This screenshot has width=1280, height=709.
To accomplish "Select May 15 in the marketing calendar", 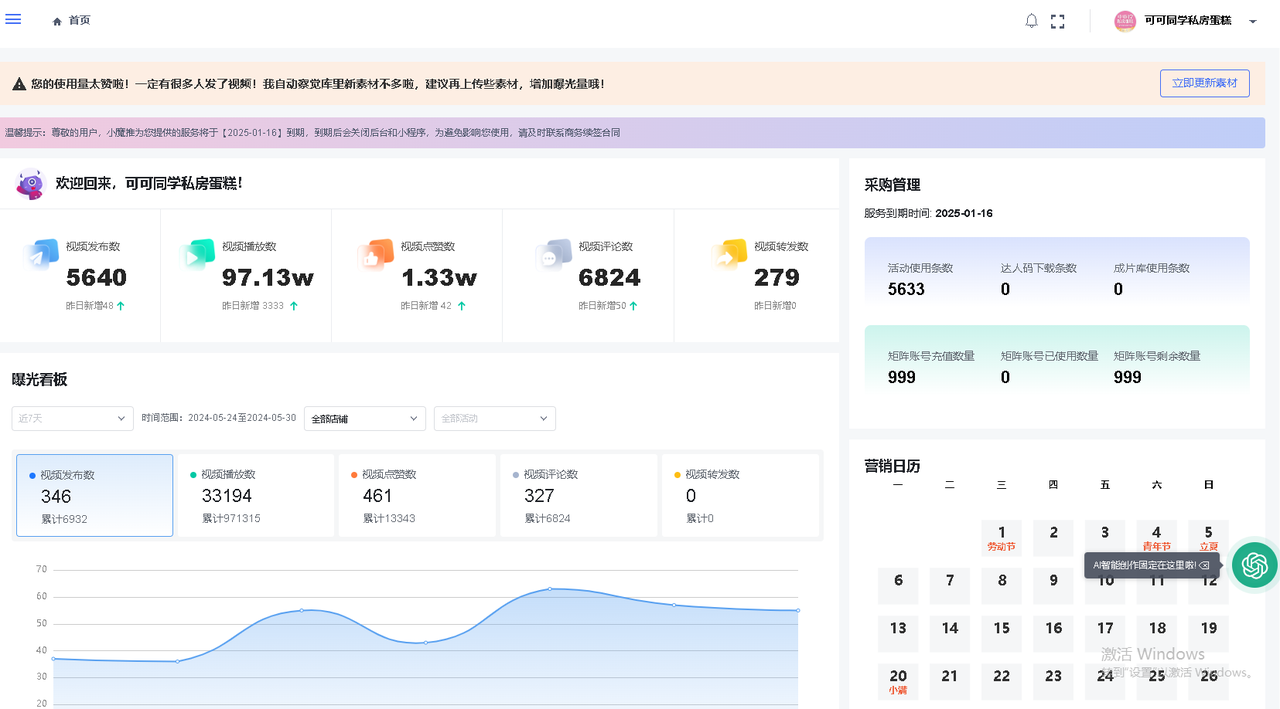I will coord(1001,628).
